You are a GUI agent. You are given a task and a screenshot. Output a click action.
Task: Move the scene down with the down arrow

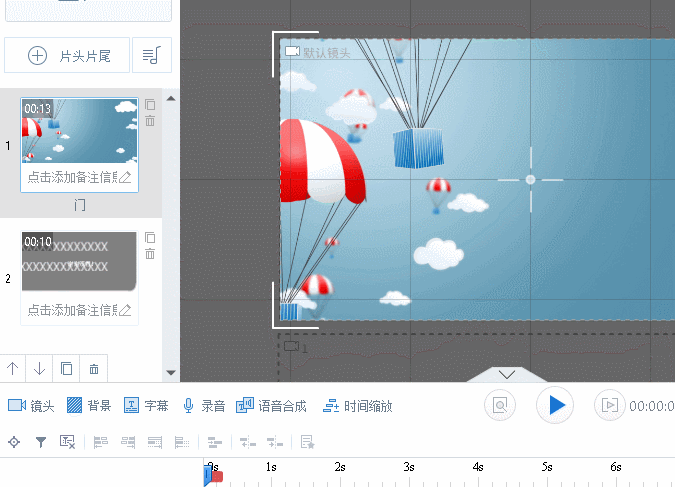pyautogui.click(x=39, y=369)
